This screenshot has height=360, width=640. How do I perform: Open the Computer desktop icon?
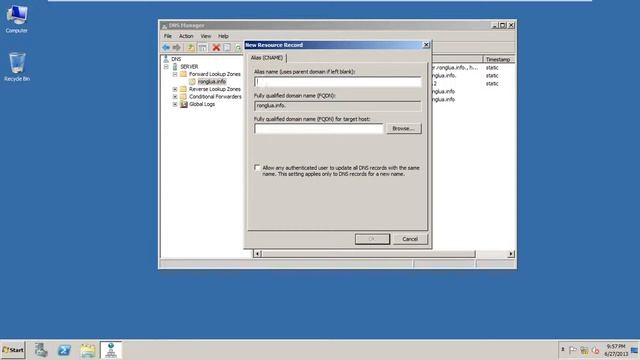[17, 19]
